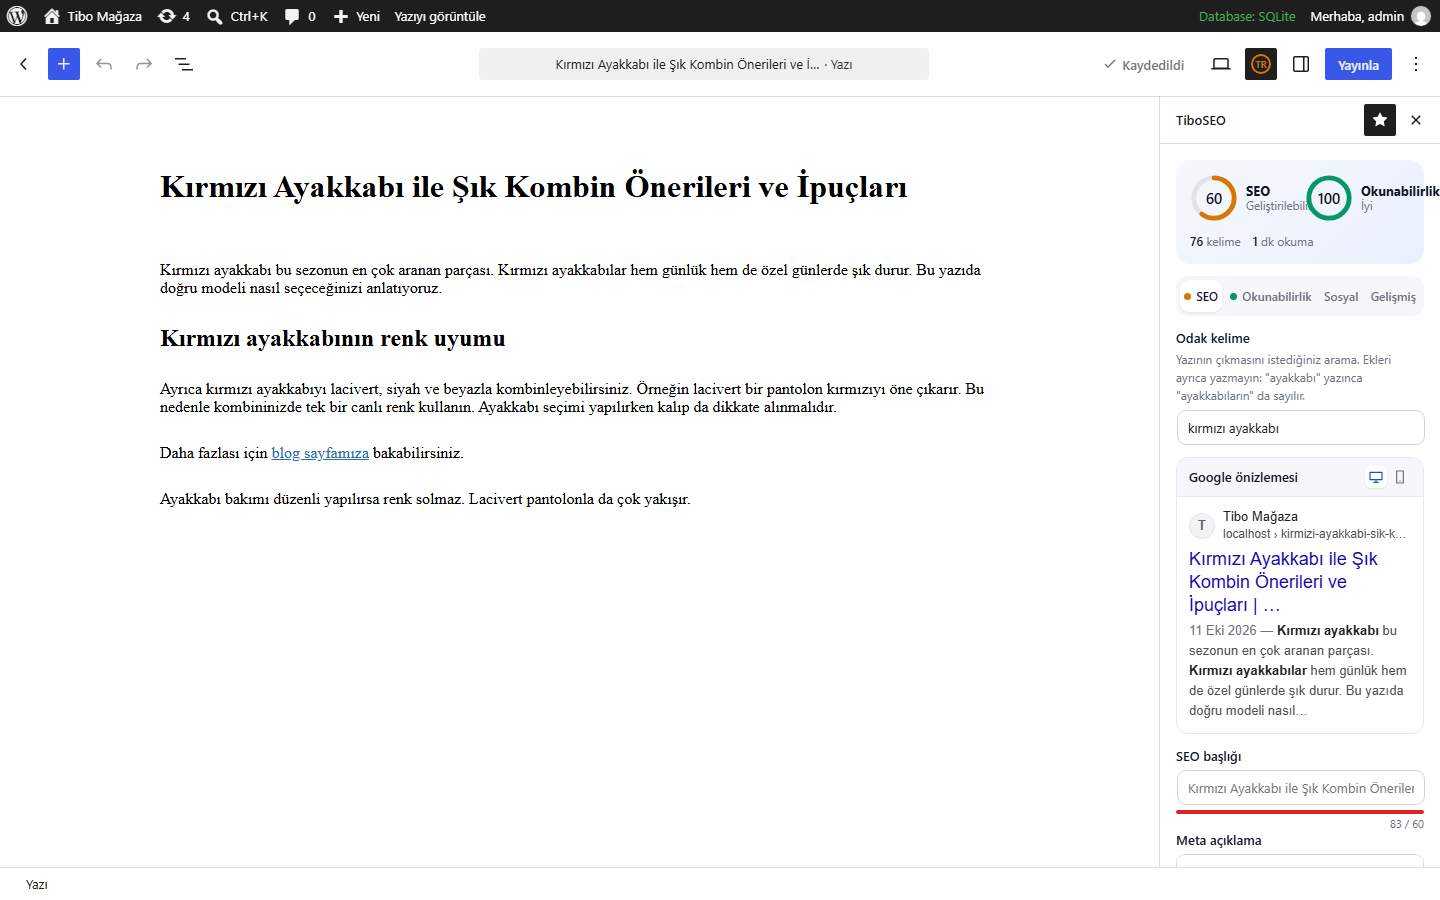Go back with the left chevron

pyautogui.click(x=24, y=64)
